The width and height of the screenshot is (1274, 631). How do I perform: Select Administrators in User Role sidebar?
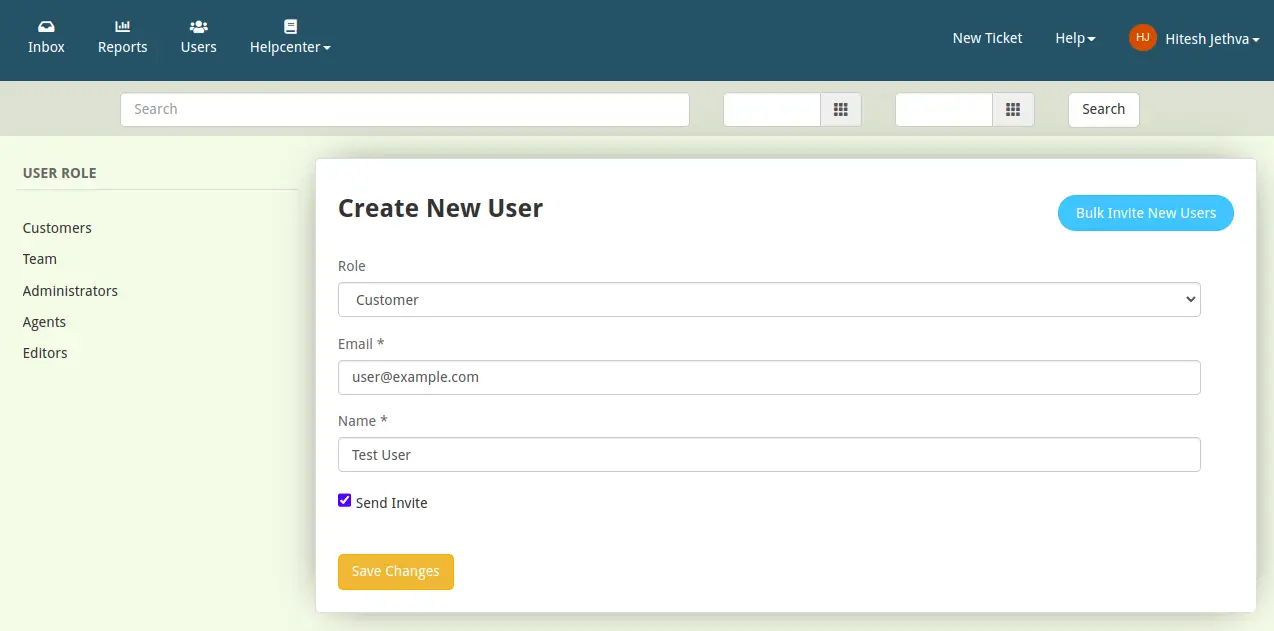click(x=70, y=291)
